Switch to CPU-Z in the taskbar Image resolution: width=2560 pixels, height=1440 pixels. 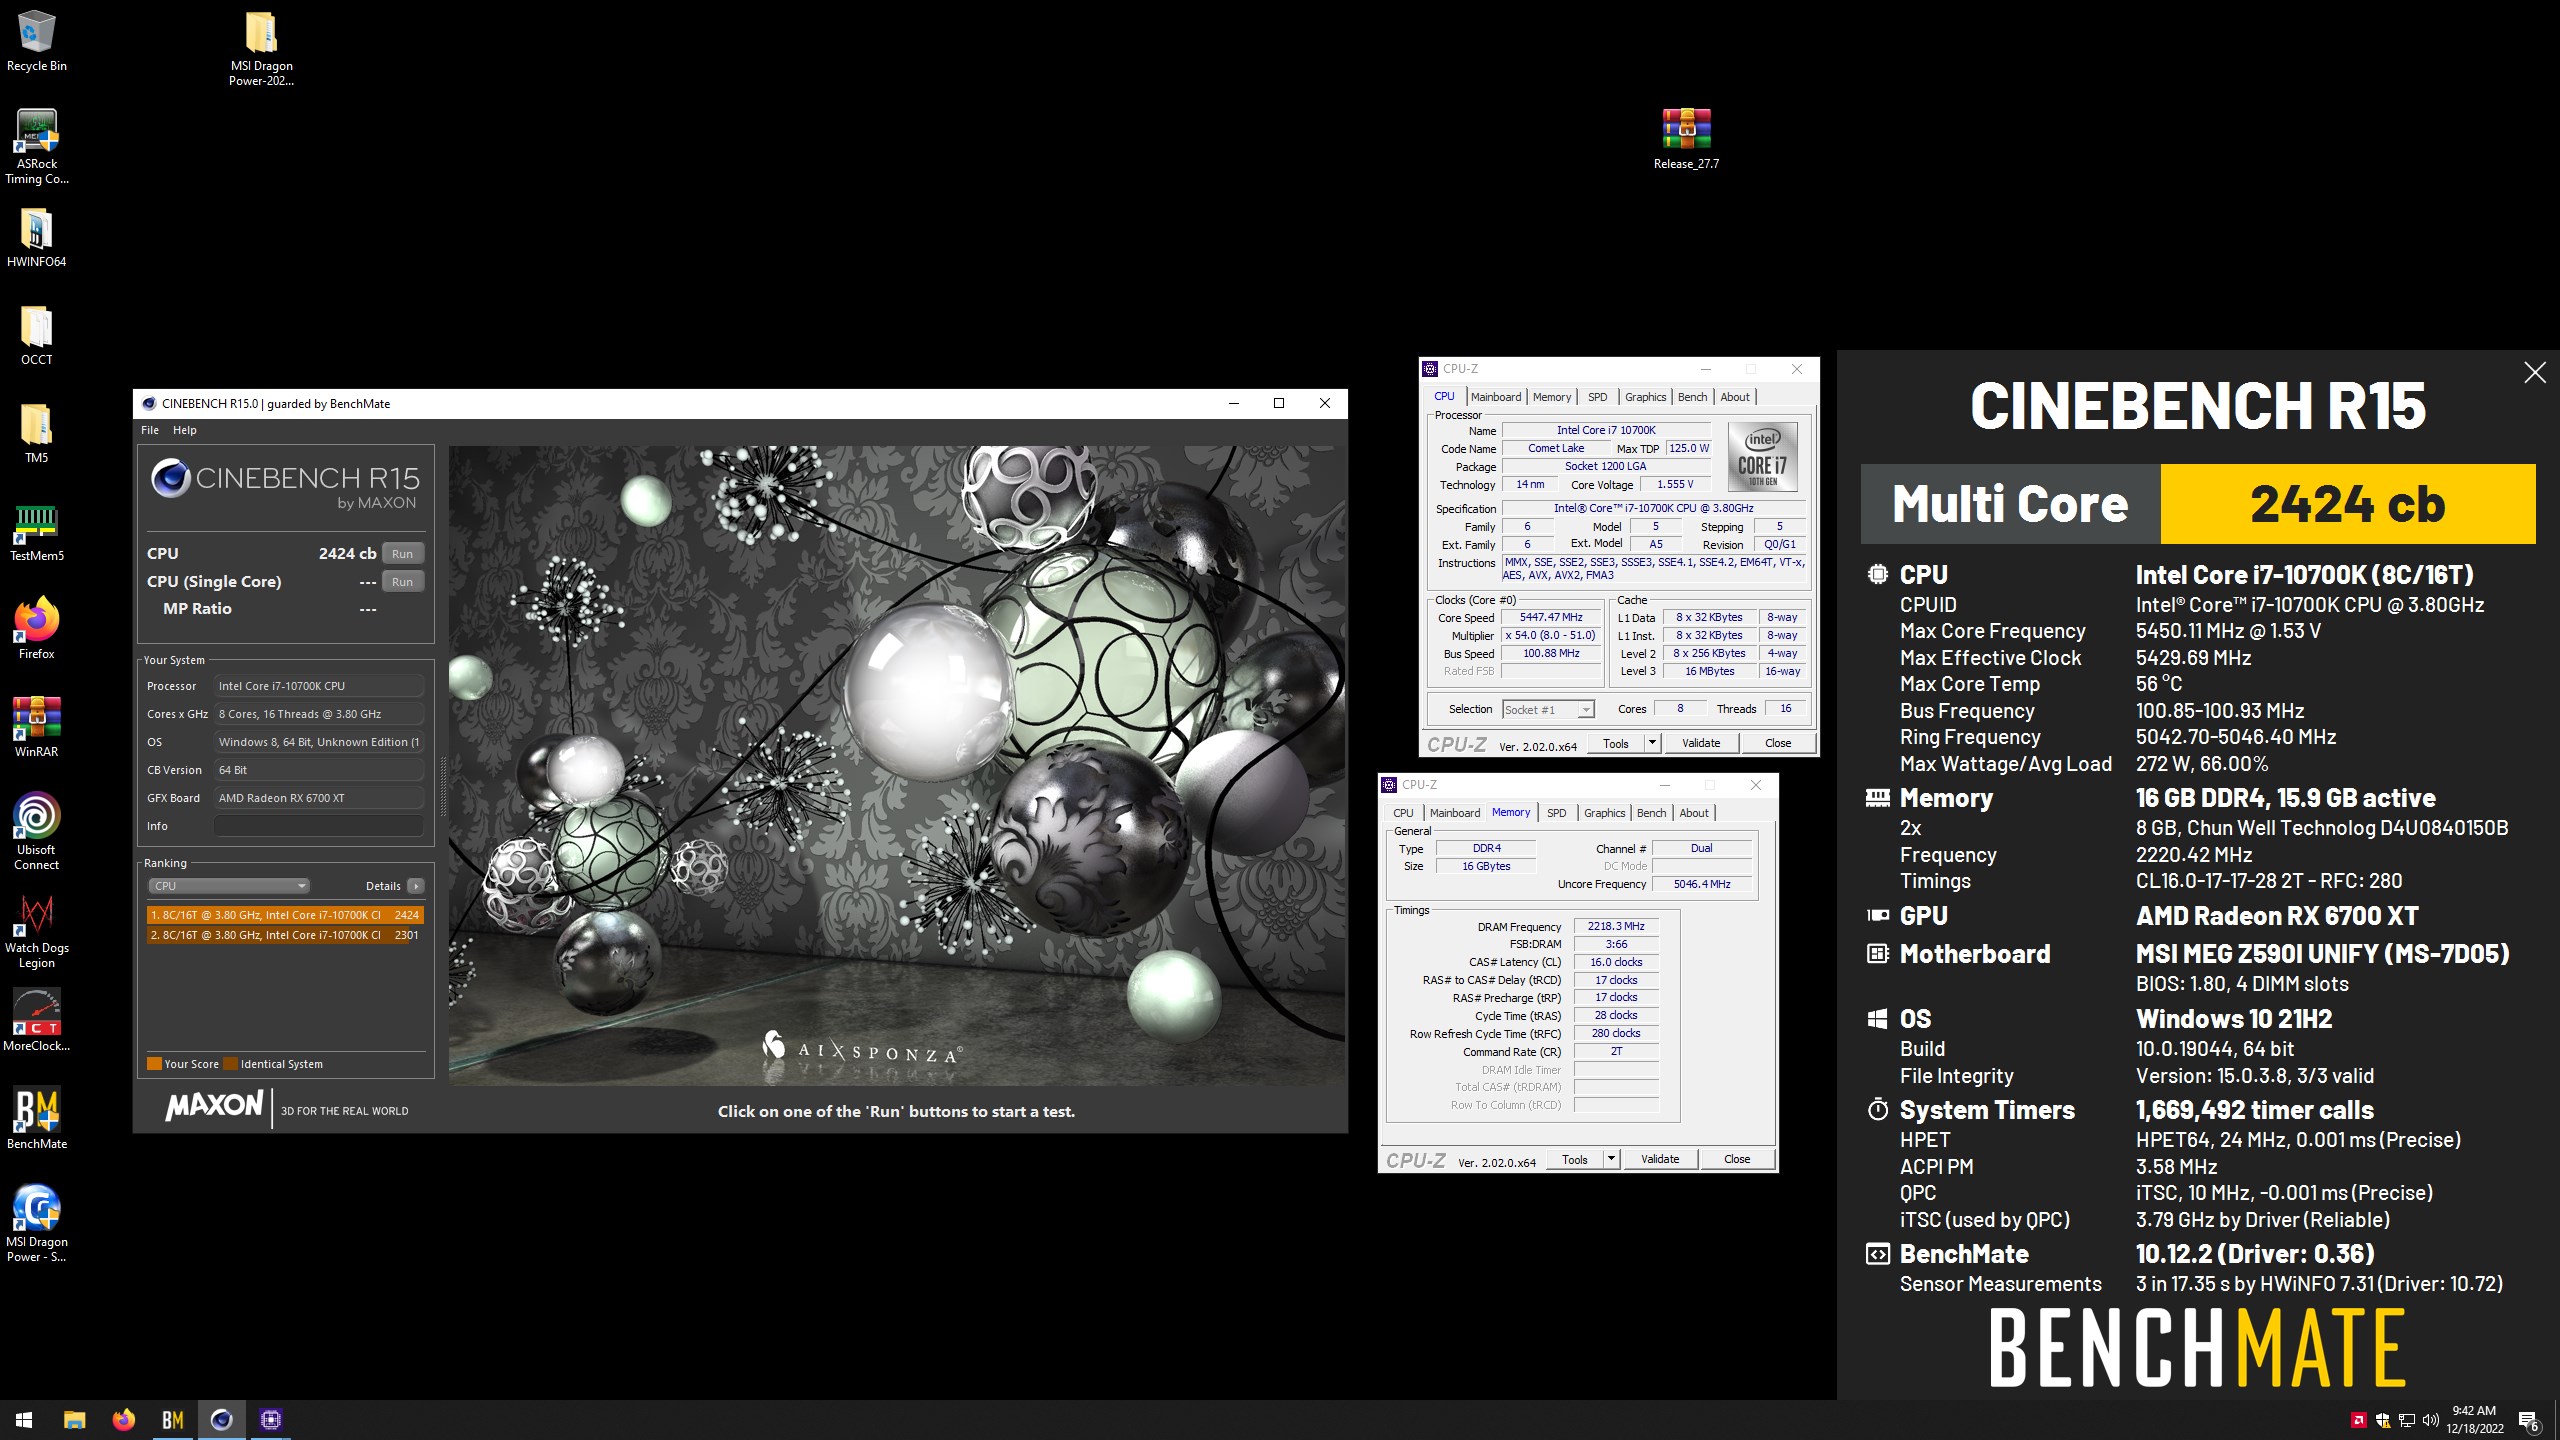pyautogui.click(x=270, y=1420)
